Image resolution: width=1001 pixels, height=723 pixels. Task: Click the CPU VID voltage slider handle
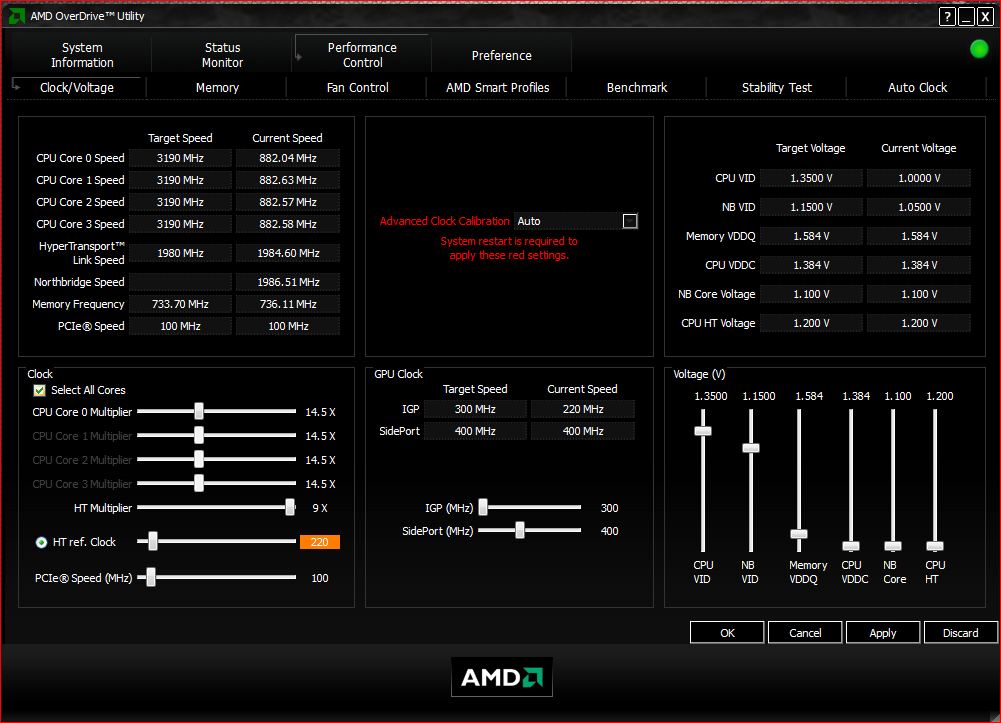(703, 431)
